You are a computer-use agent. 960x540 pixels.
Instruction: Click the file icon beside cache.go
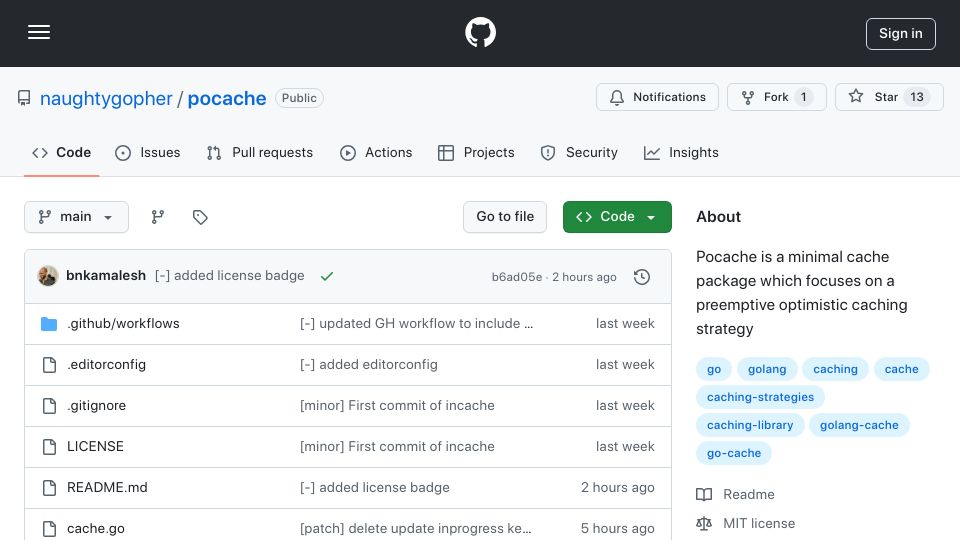tap(49, 529)
